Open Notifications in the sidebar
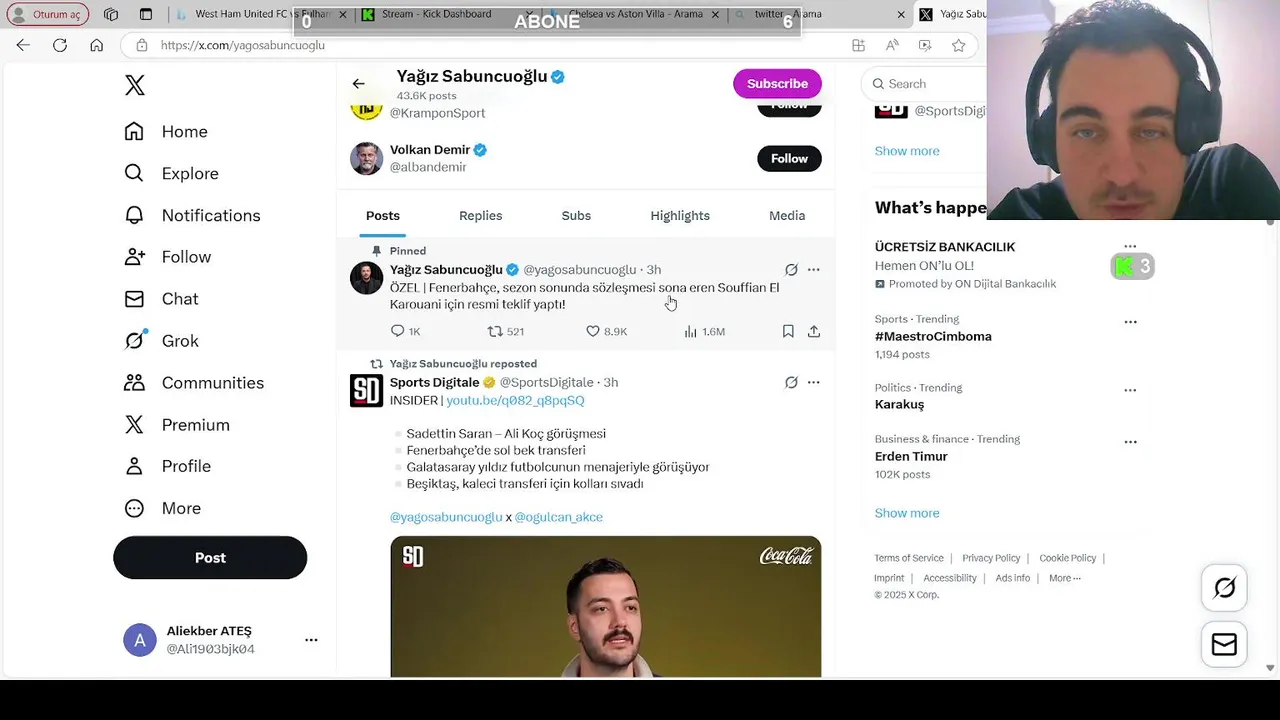1280x720 pixels. click(x=192, y=215)
